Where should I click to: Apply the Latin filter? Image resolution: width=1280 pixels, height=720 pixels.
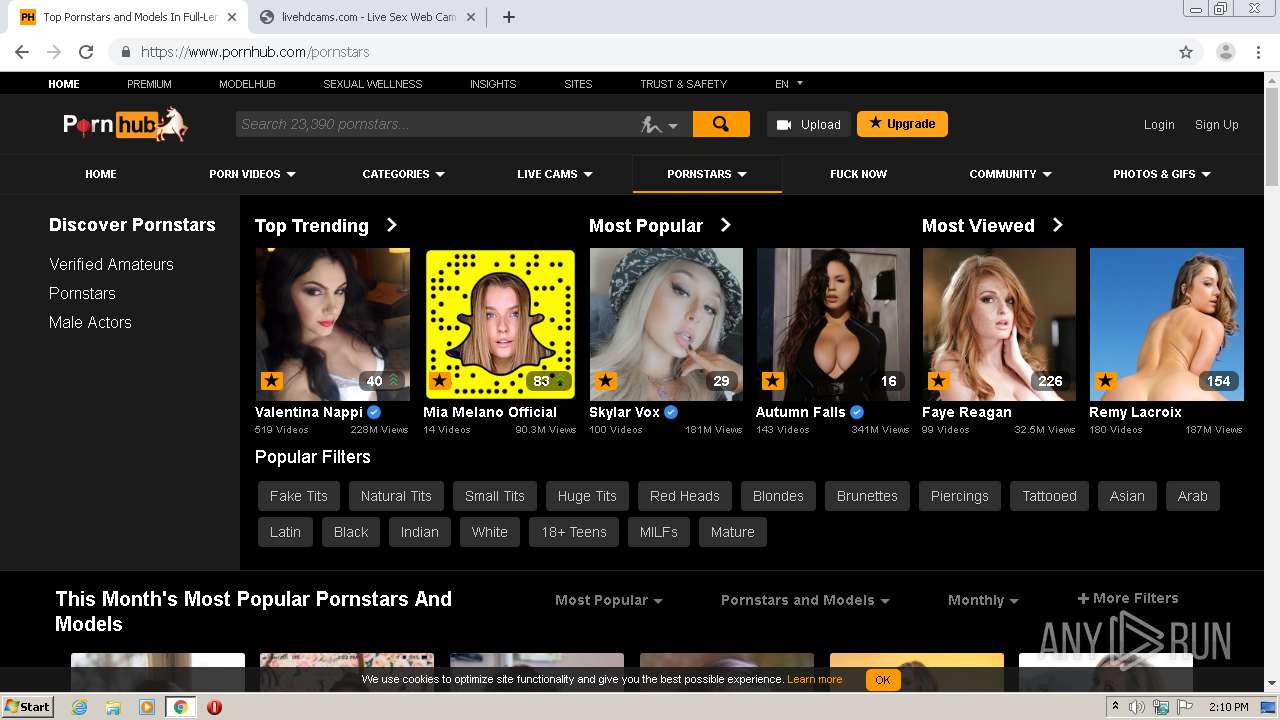285,532
